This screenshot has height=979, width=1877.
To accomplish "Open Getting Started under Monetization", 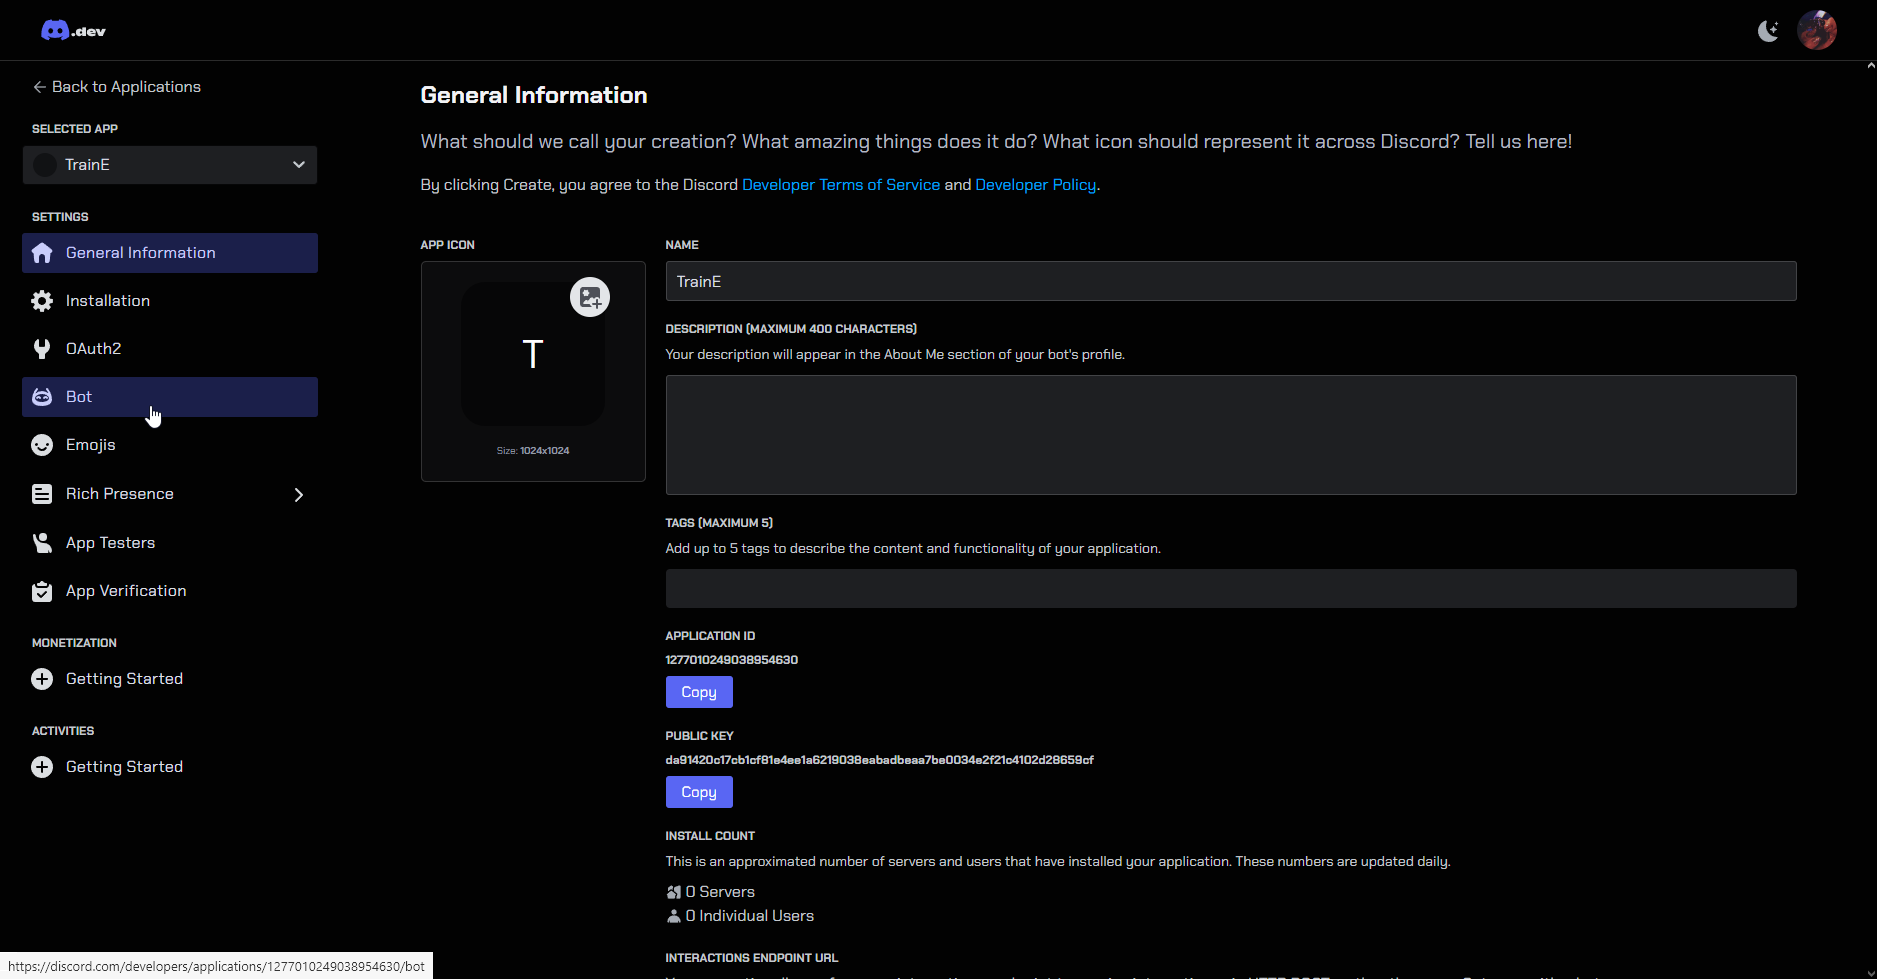I will pos(170,679).
